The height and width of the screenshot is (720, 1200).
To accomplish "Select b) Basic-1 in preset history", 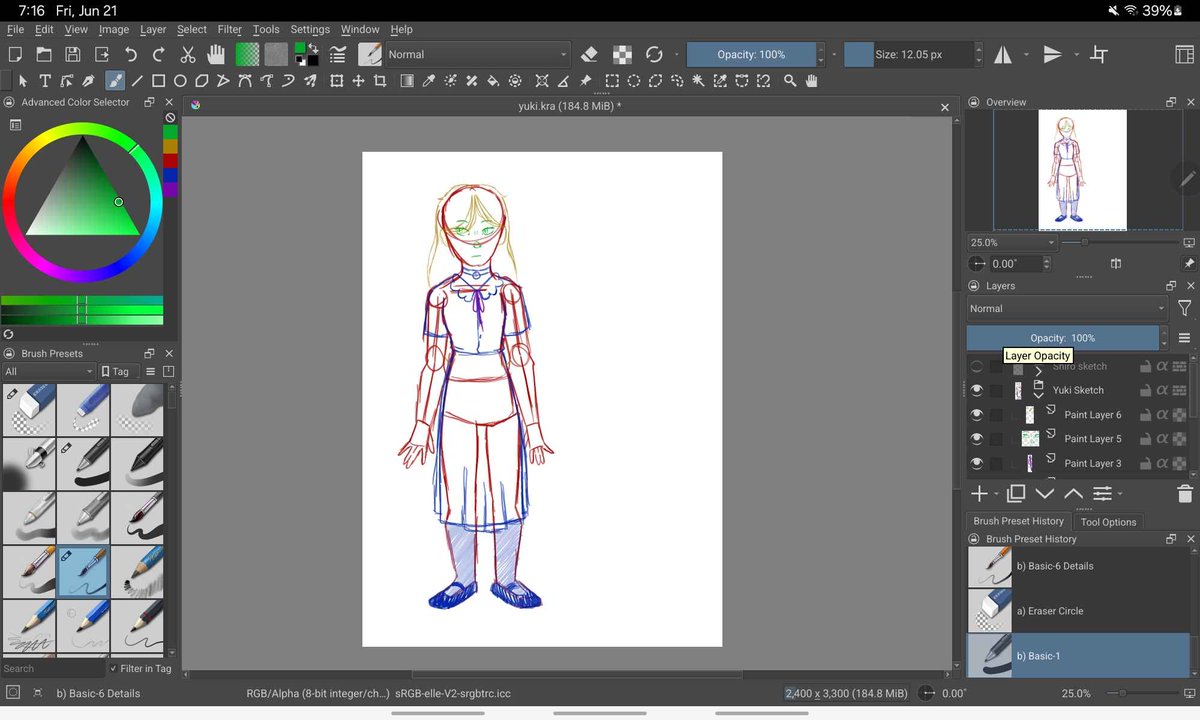I will [1081, 656].
